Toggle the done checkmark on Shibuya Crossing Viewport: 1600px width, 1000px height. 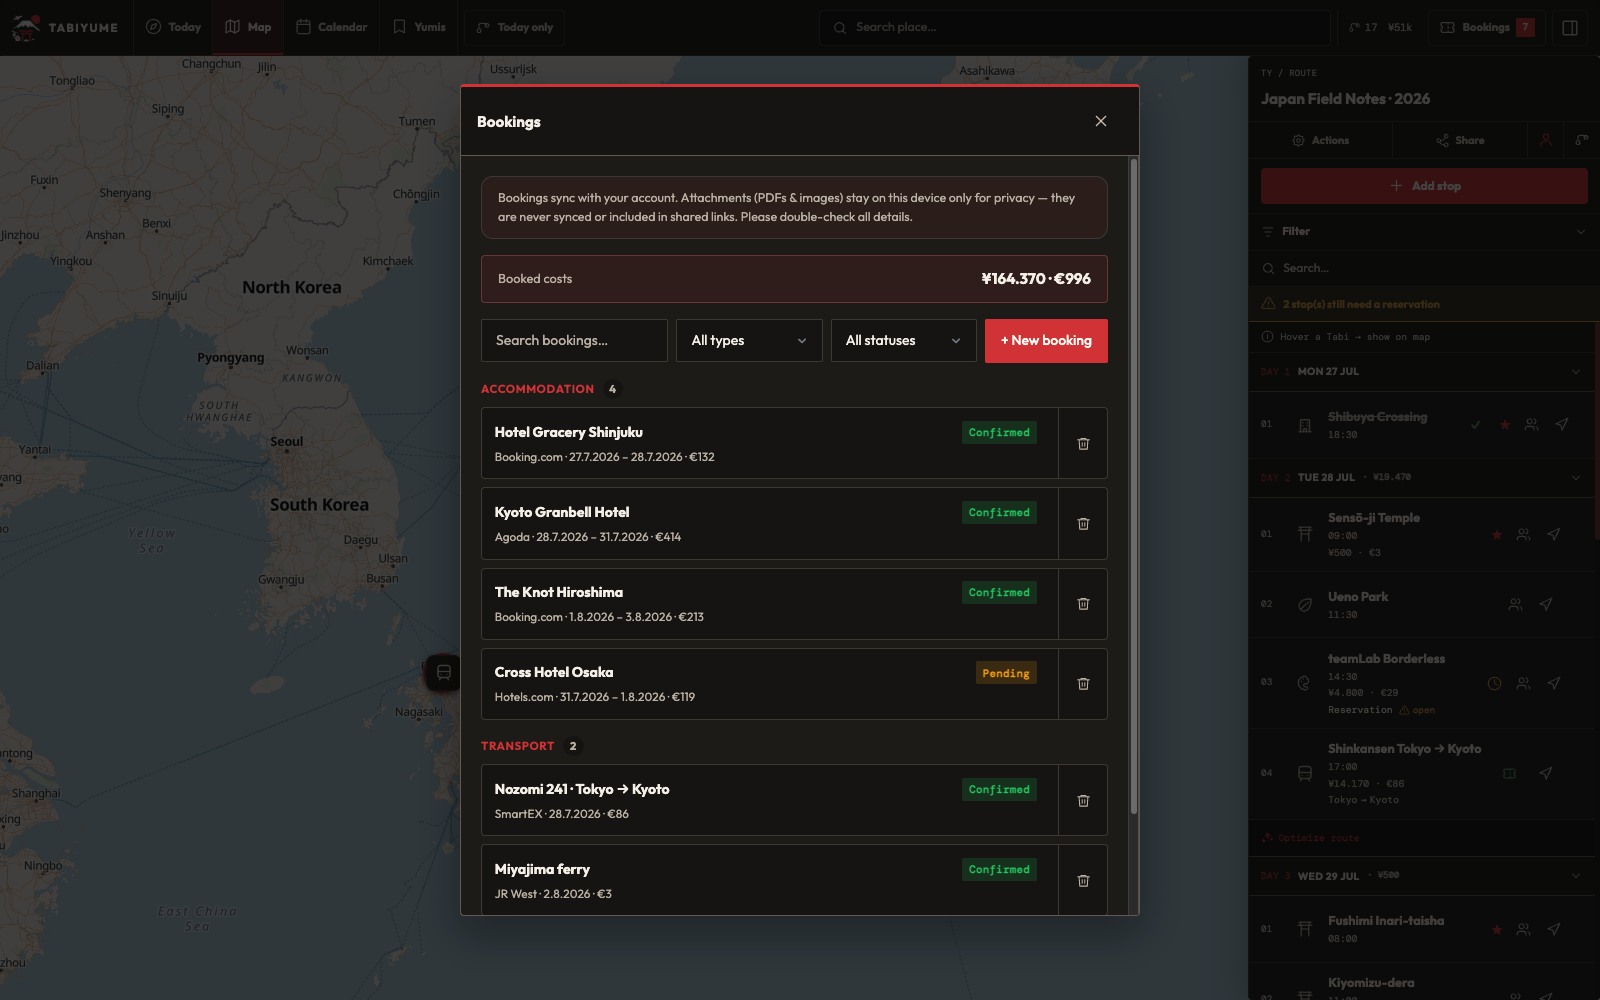[1475, 424]
